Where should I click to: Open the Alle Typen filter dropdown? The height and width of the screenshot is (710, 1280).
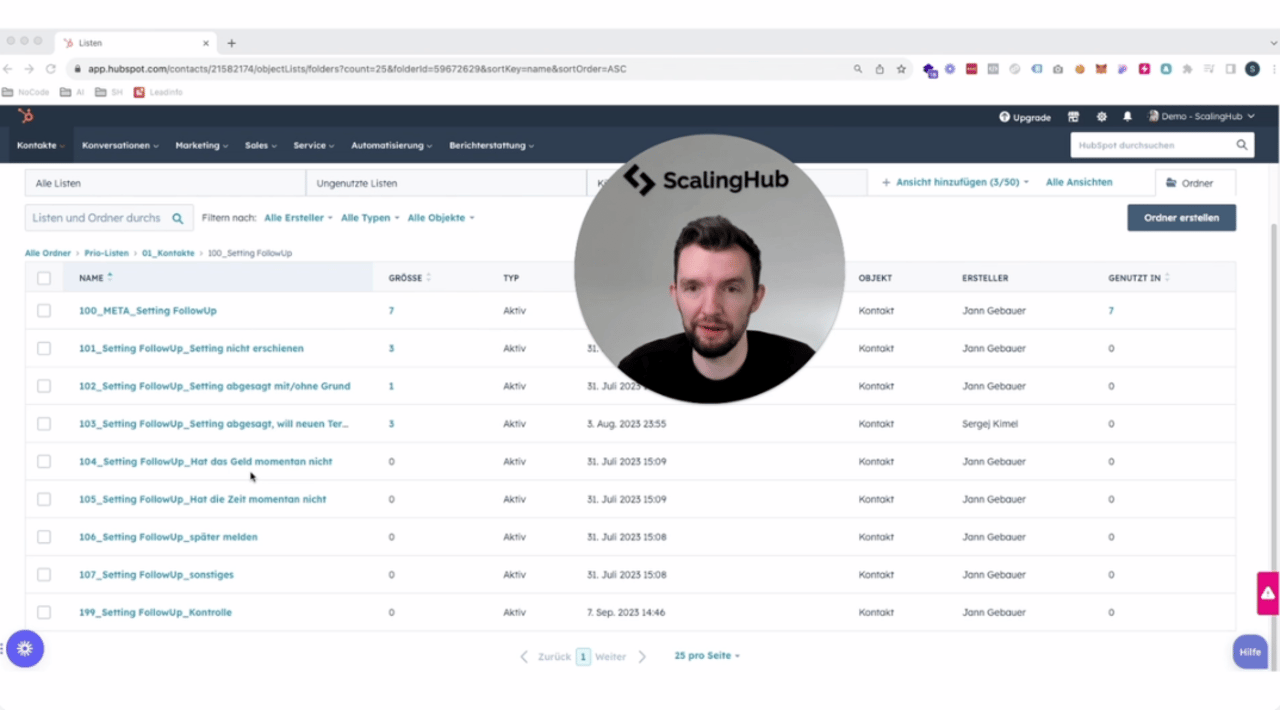click(370, 218)
